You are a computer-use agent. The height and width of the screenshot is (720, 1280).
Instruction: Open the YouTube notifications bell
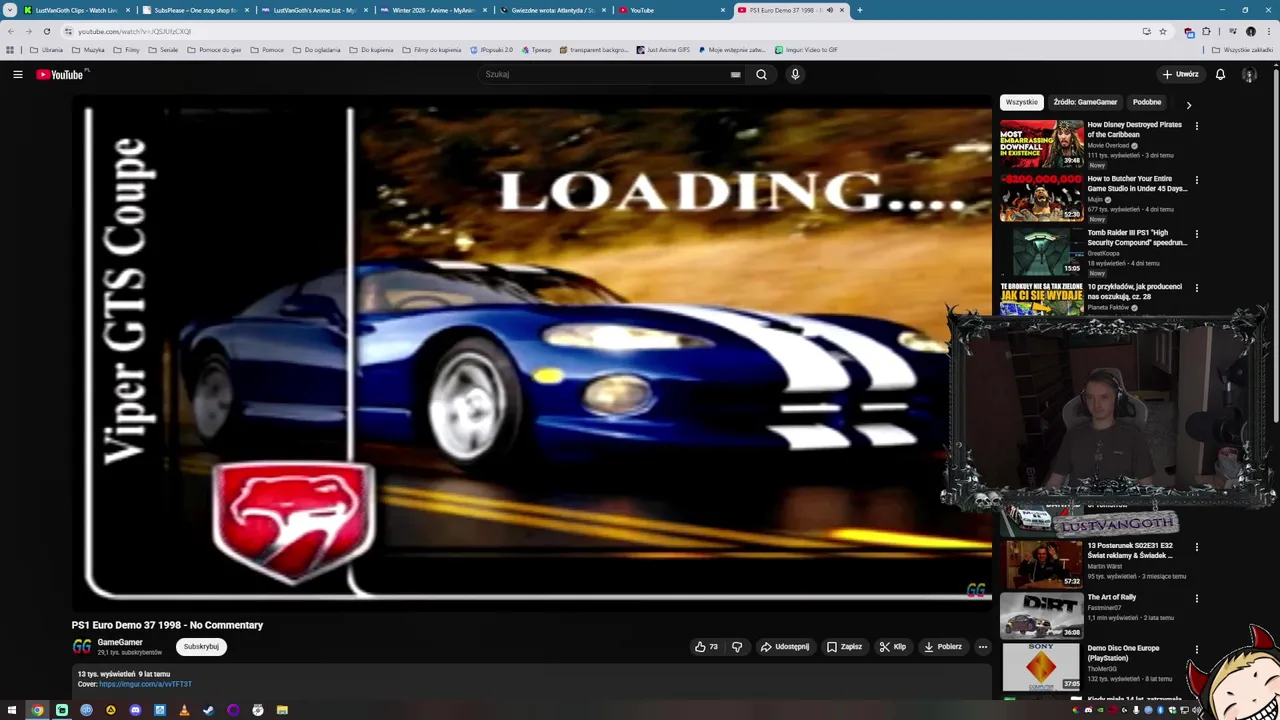point(1220,74)
